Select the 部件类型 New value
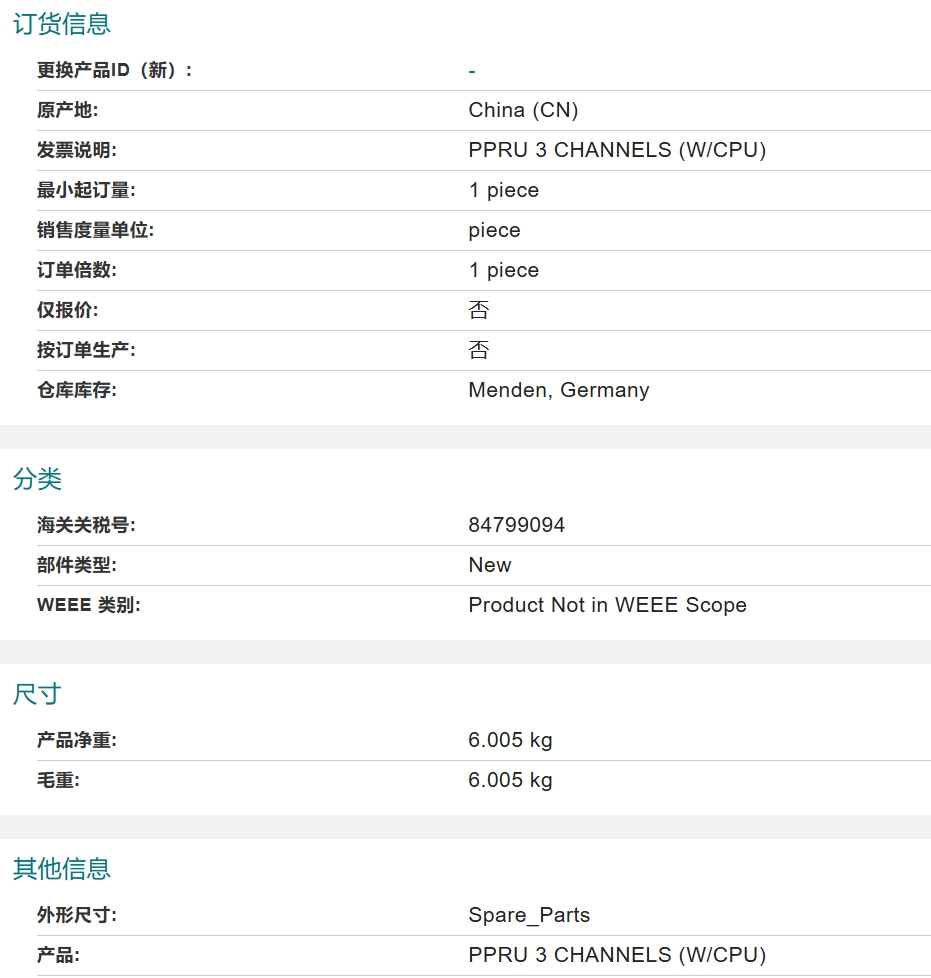 pos(490,565)
